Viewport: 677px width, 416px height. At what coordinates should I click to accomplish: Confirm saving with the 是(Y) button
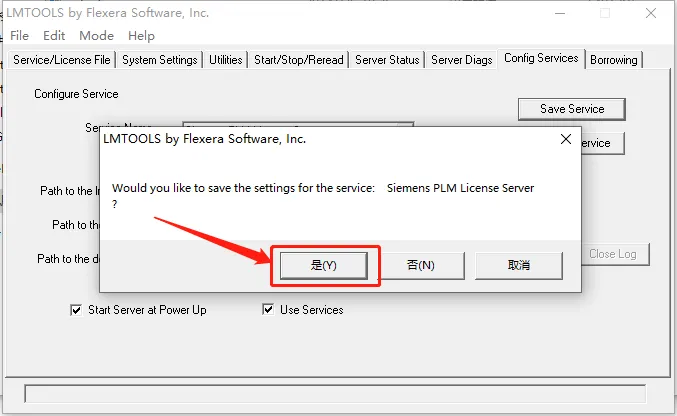[323, 265]
